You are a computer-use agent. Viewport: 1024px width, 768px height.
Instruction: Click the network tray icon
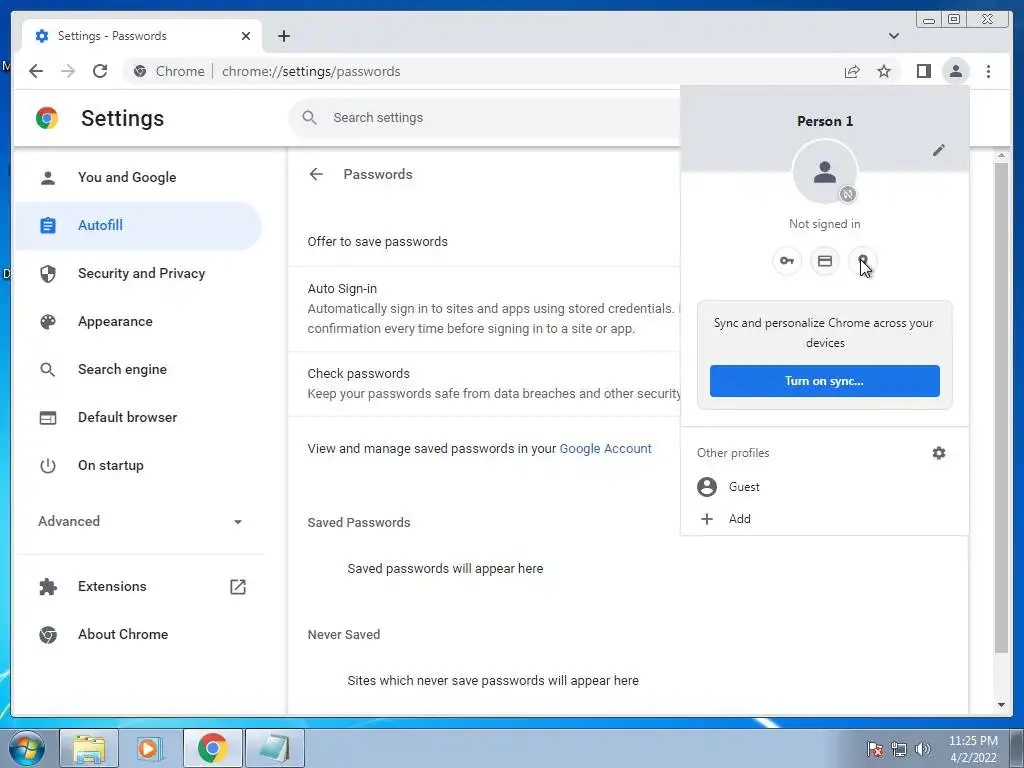click(899, 748)
